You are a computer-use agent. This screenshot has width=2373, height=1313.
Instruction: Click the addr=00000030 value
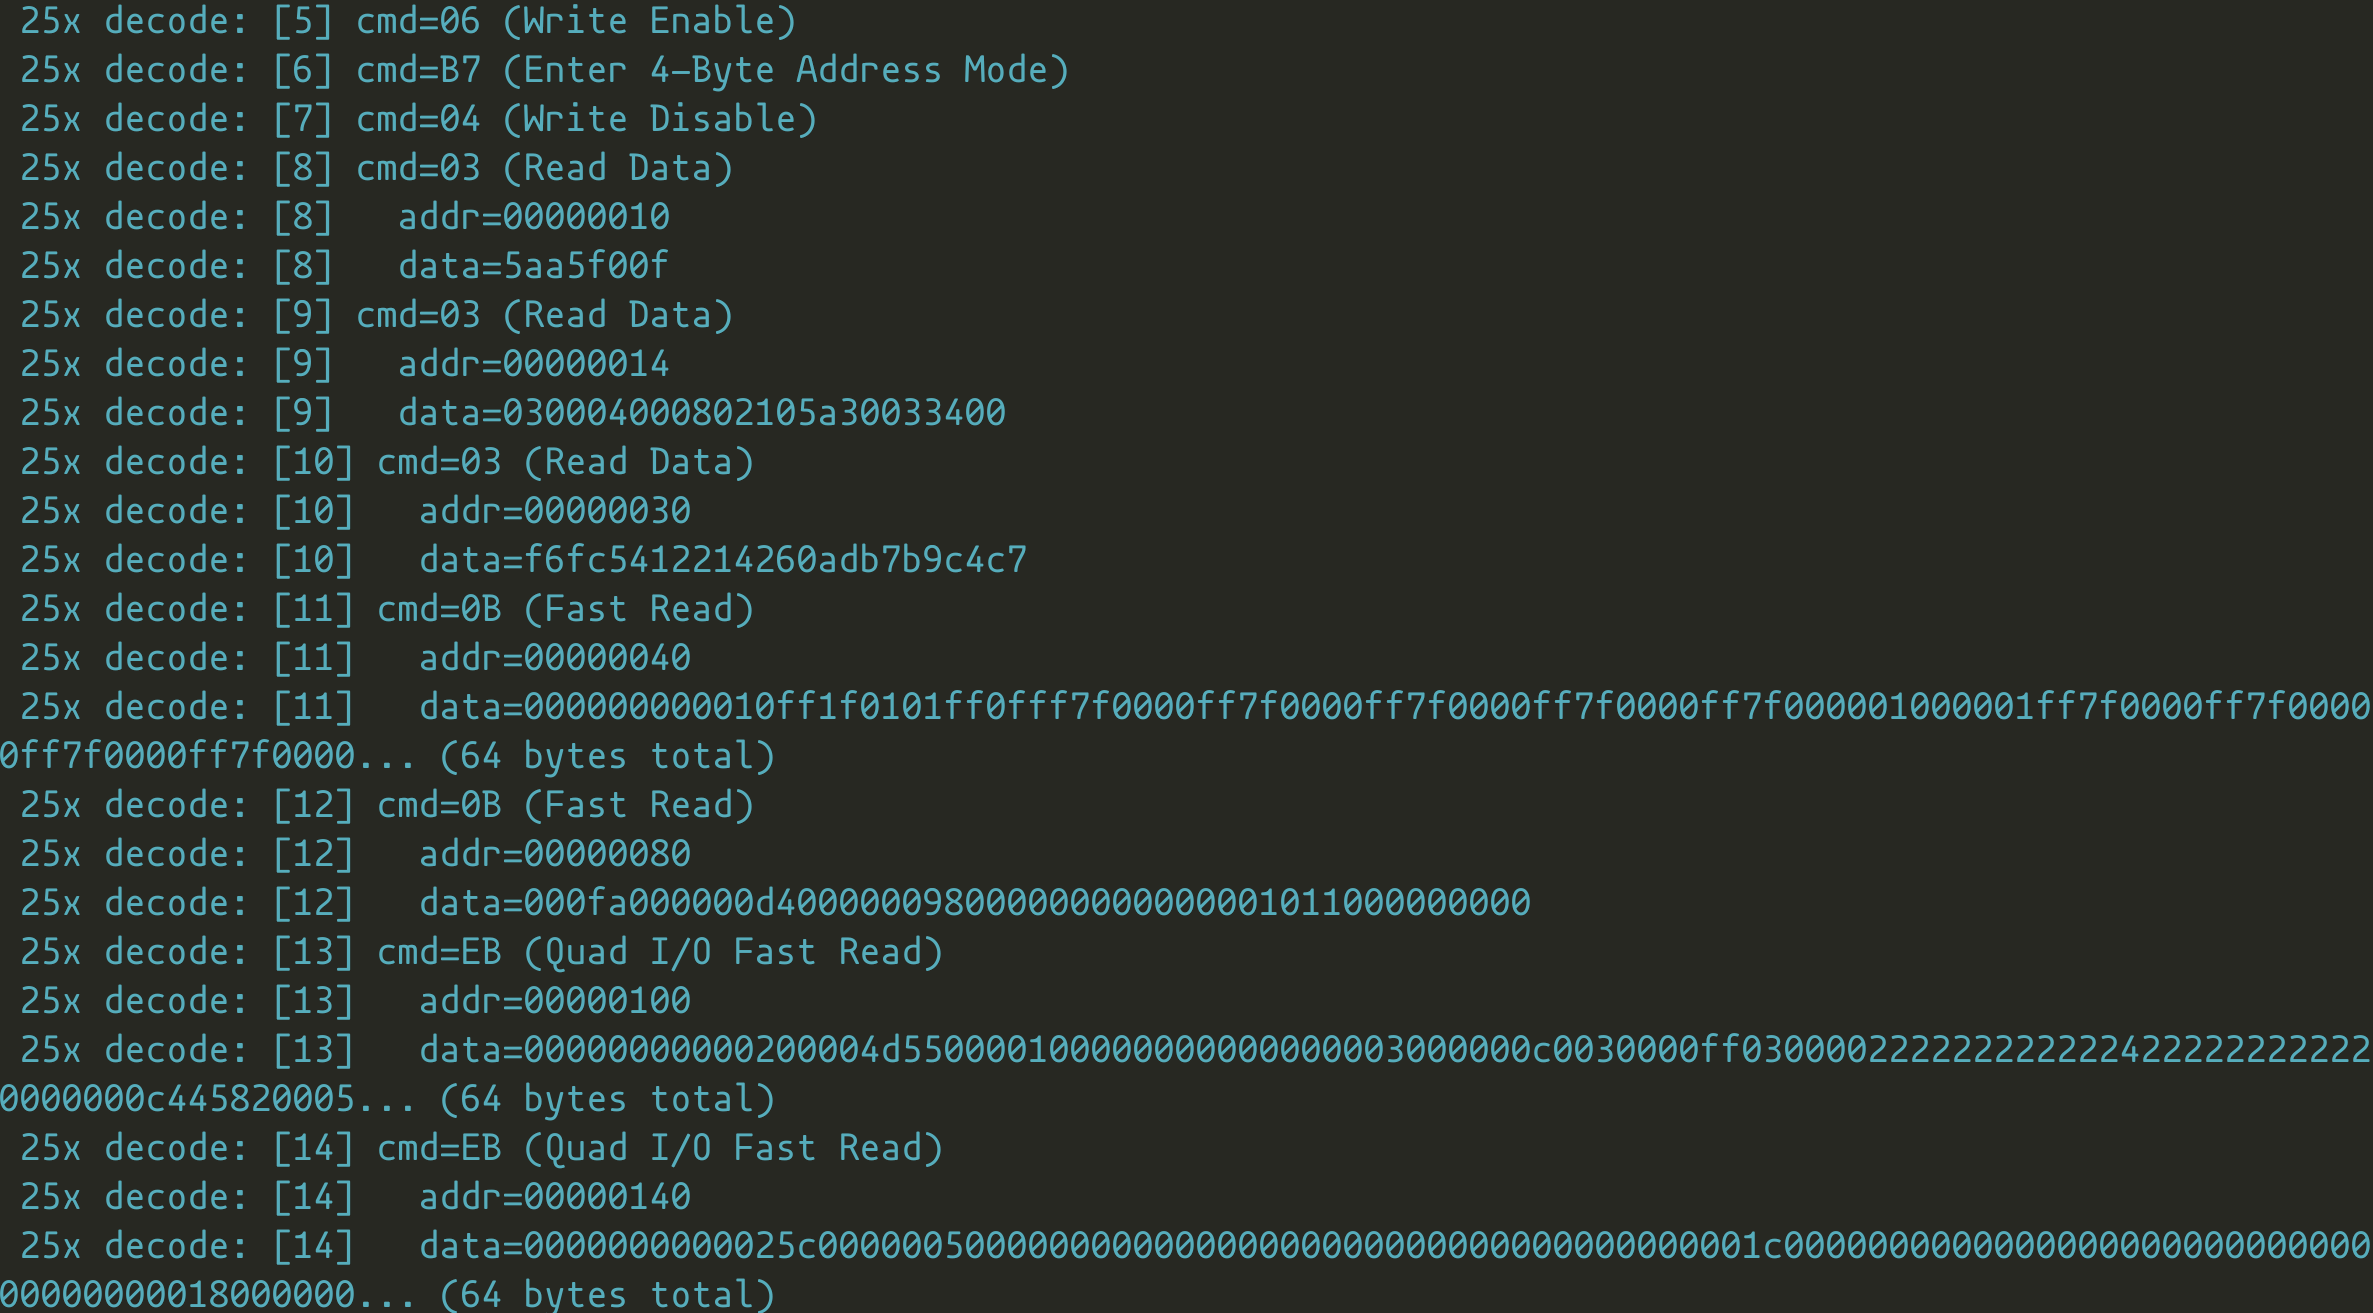point(555,511)
